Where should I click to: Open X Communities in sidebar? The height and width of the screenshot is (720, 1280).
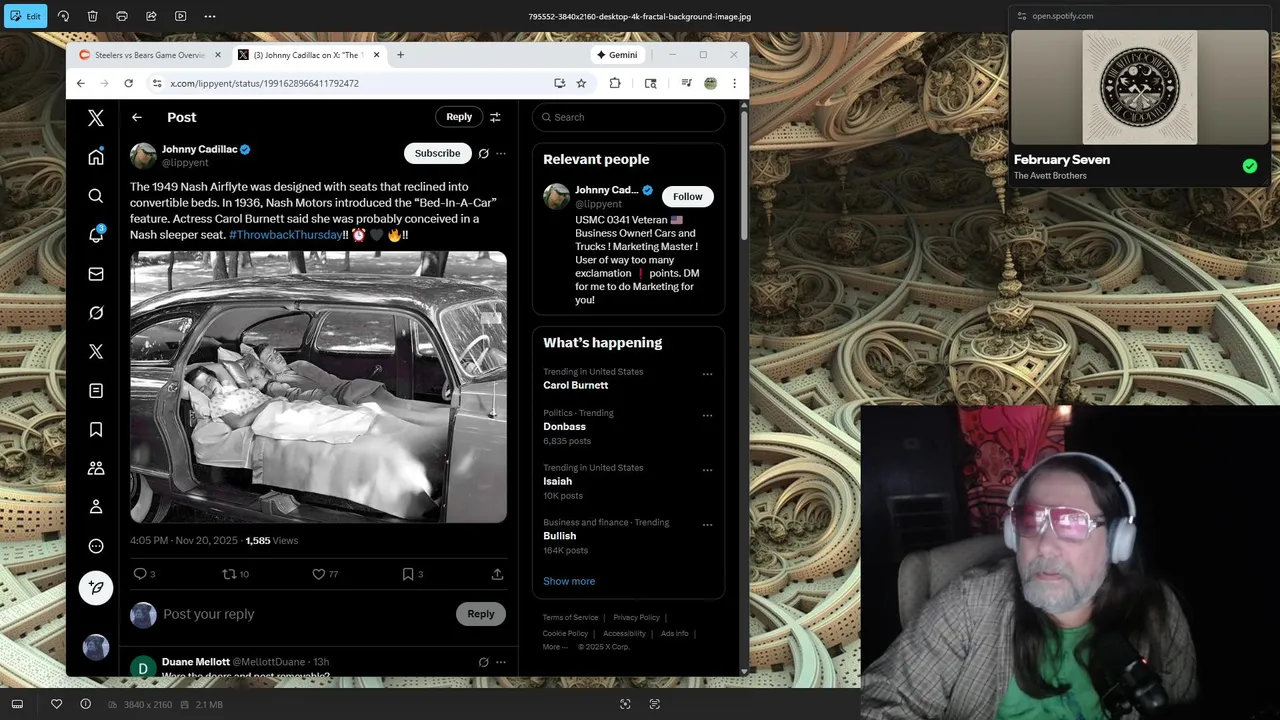(96, 468)
